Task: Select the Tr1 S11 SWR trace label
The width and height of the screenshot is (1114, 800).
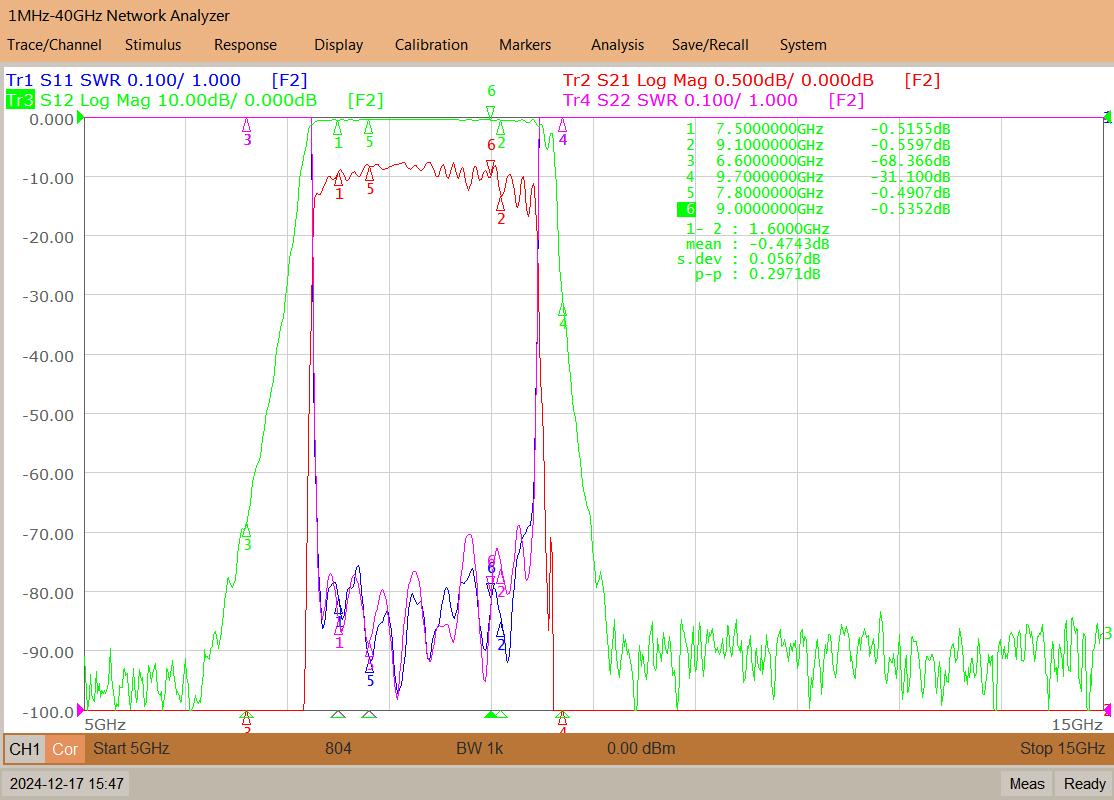Action: pyautogui.click(x=156, y=80)
